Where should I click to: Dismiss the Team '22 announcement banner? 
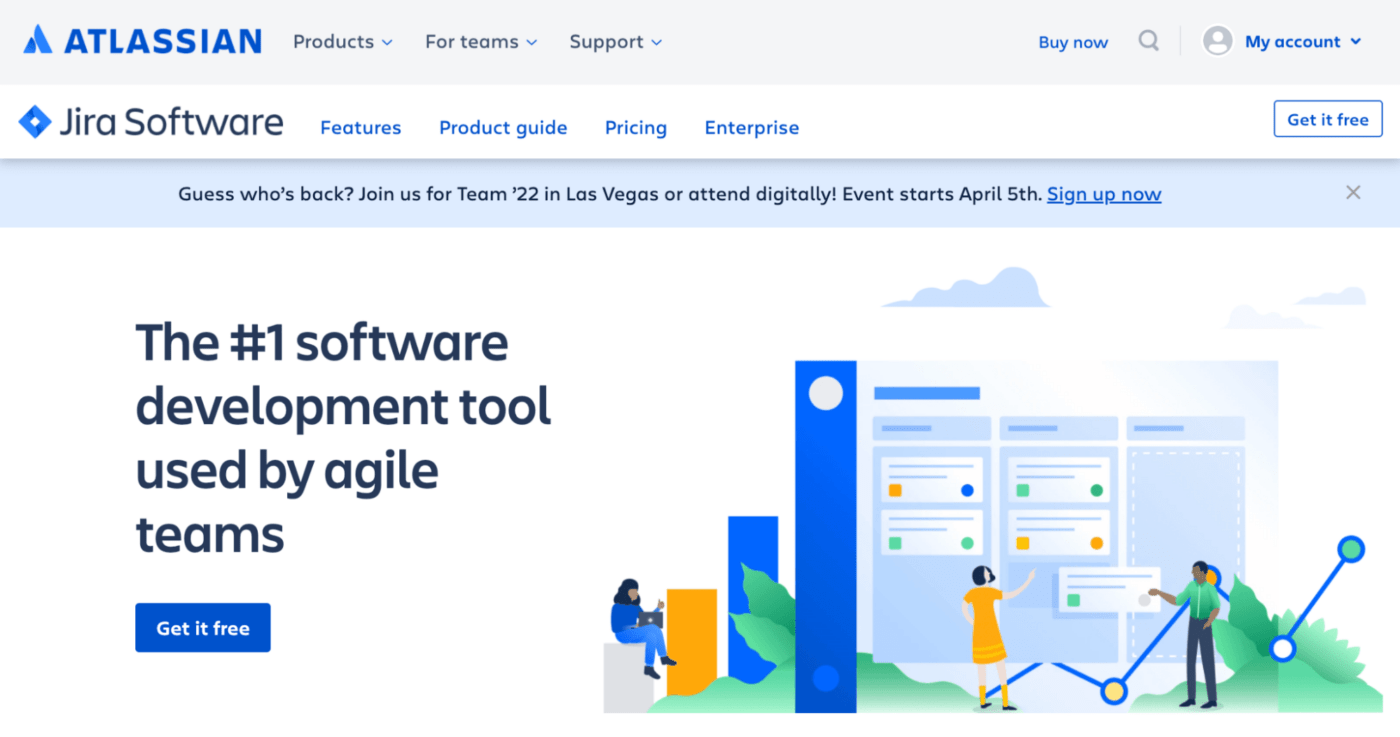coord(1353,193)
